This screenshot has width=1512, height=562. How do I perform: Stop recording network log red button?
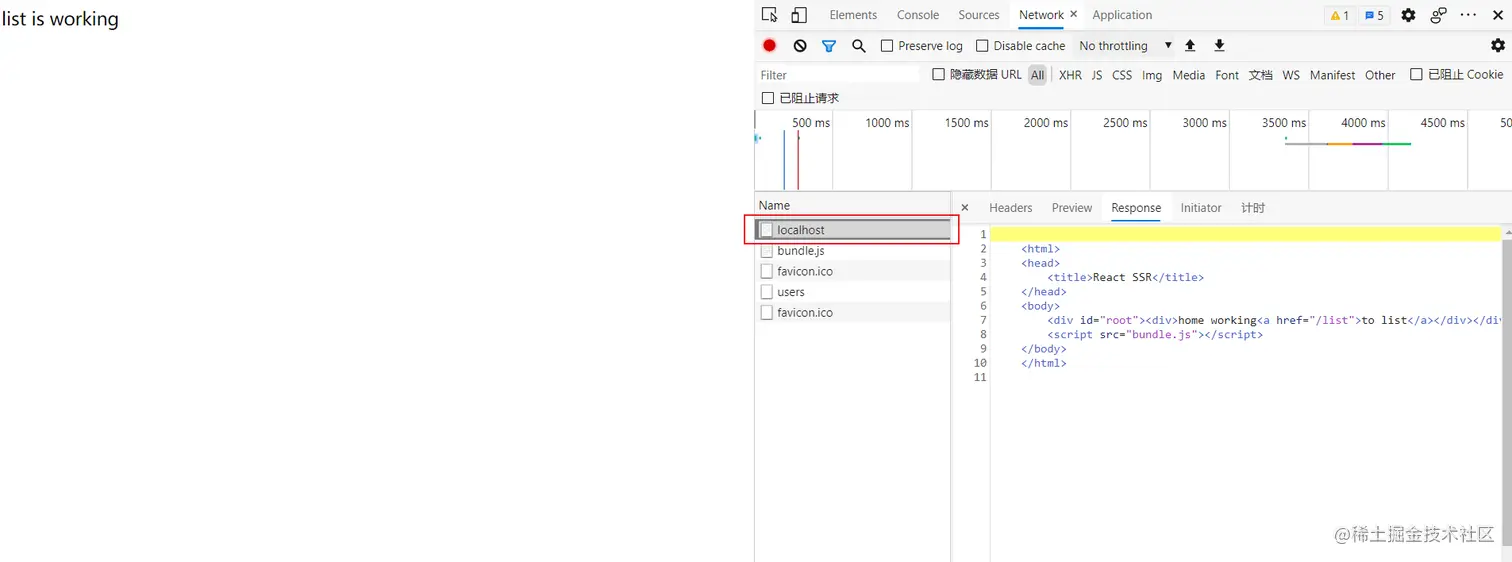[x=769, y=46]
